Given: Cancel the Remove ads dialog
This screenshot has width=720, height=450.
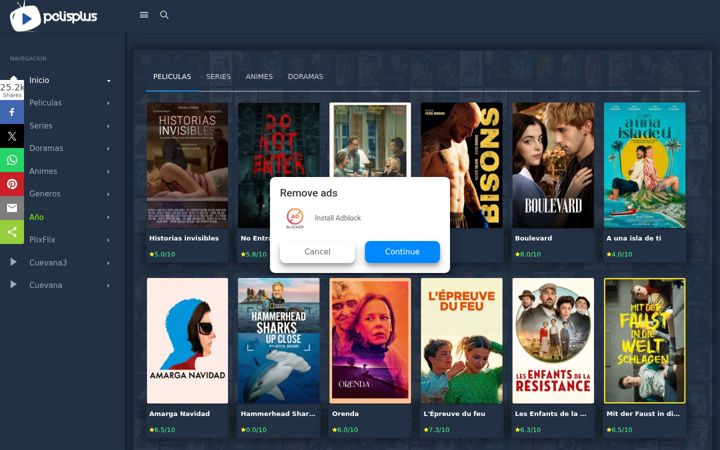Looking at the screenshot, I should tap(317, 252).
